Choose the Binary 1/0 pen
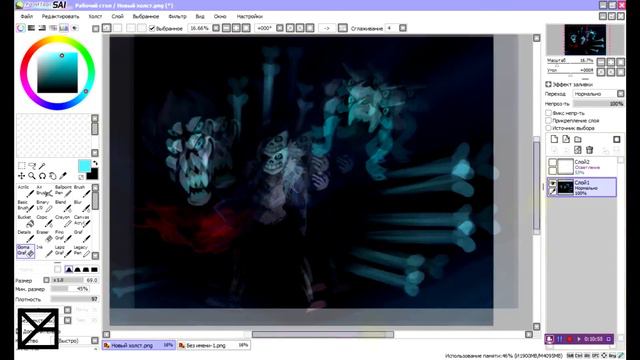Image resolution: width=640 pixels, height=360 pixels. (x=44, y=206)
